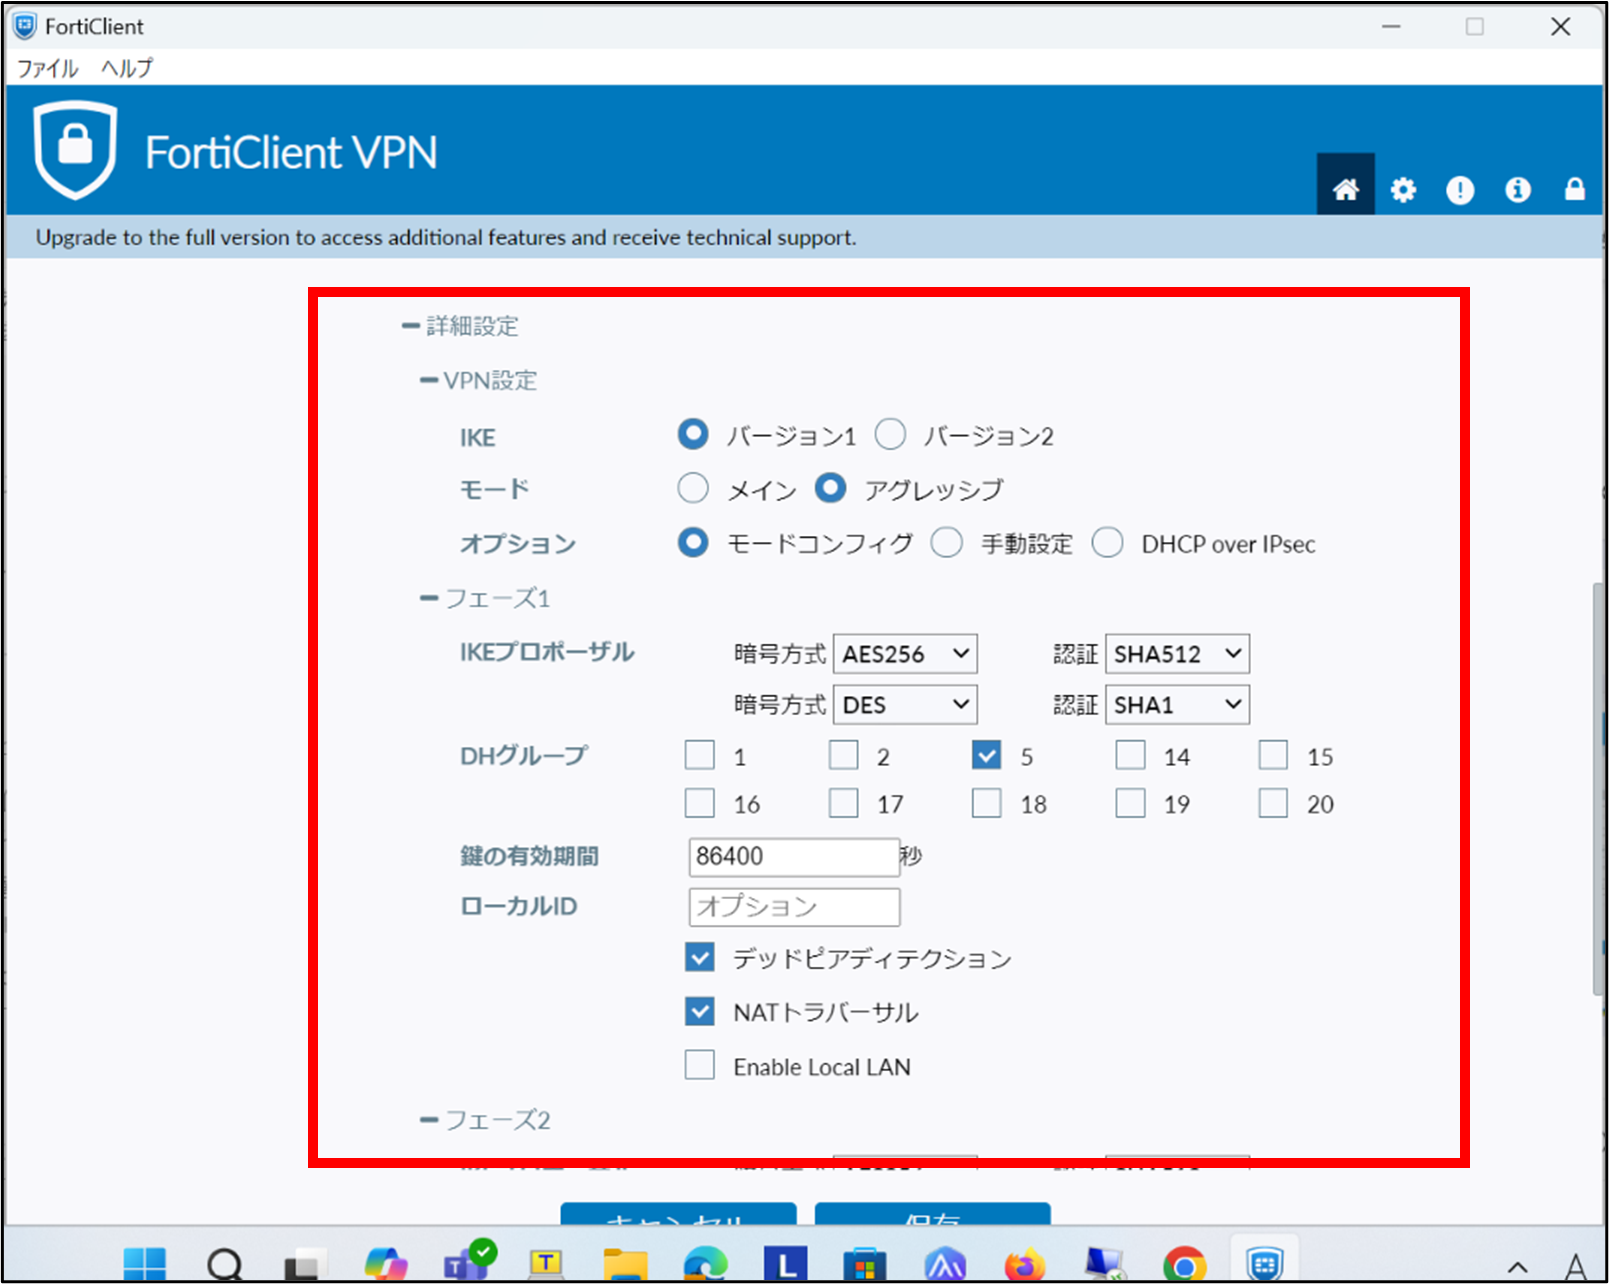Click the FortiClient VPN shield logo
Viewport: 1609px width, 1284px height.
[x=75, y=150]
